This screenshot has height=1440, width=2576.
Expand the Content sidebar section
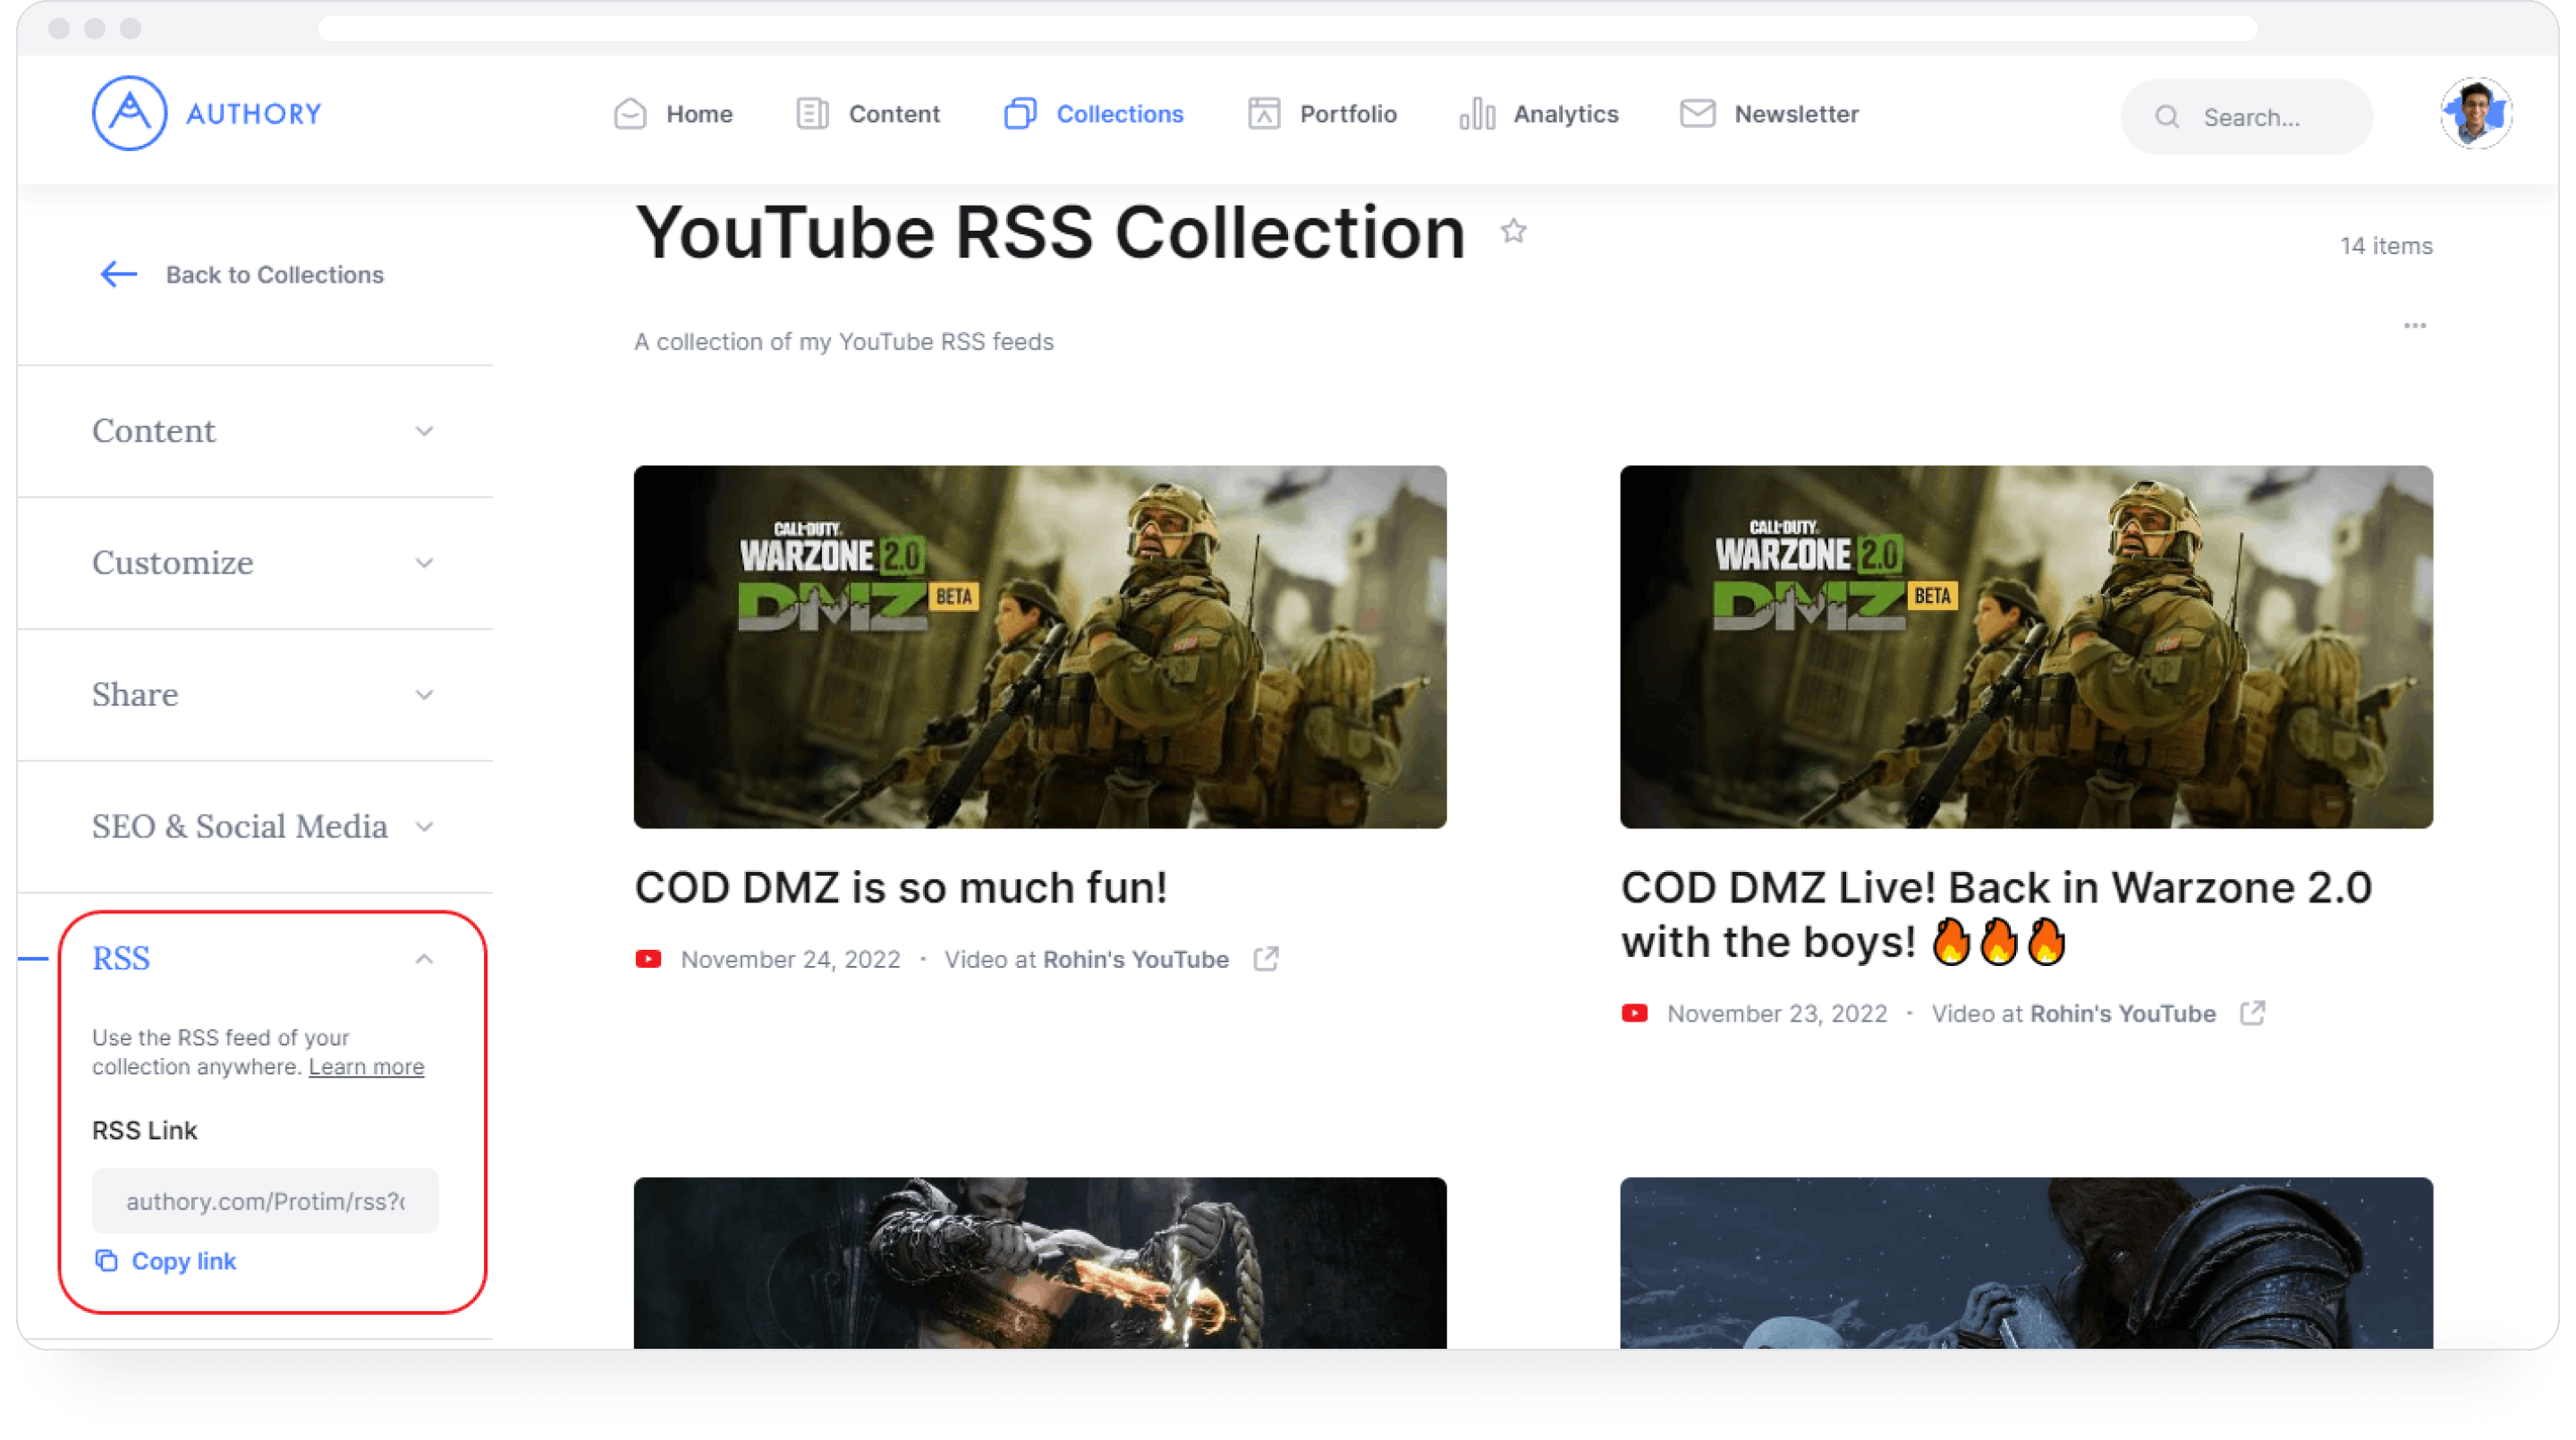click(262, 430)
